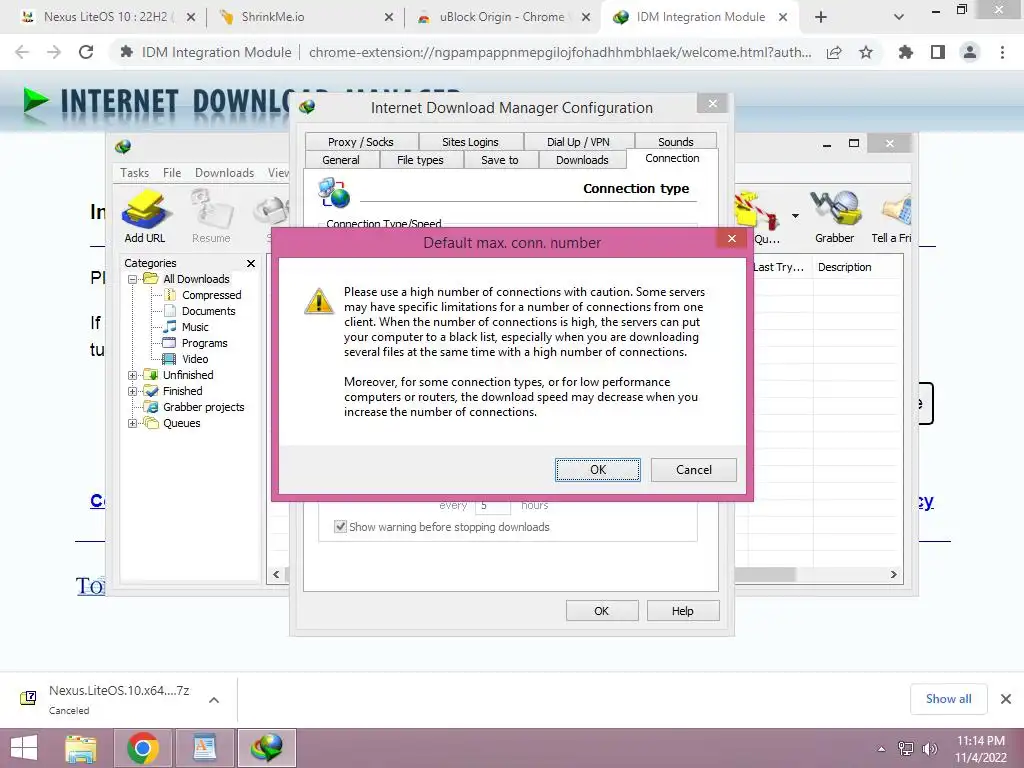1024x768 pixels.
Task: Open the Grabber tool icon
Action: pos(834,217)
